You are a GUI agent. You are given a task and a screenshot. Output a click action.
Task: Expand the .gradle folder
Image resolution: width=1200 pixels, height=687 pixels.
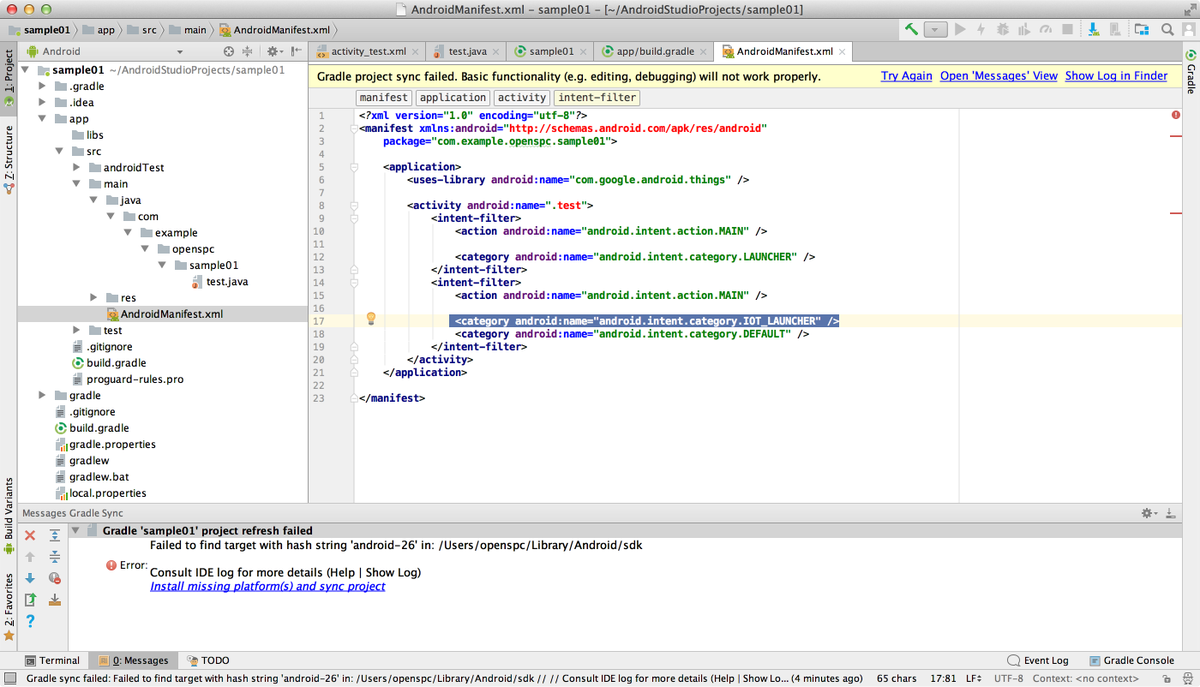pos(43,86)
